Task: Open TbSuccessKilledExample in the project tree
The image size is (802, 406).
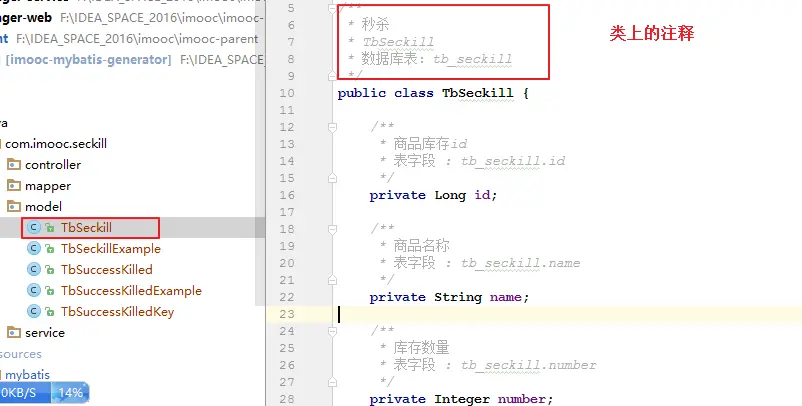Action: (x=131, y=290)
